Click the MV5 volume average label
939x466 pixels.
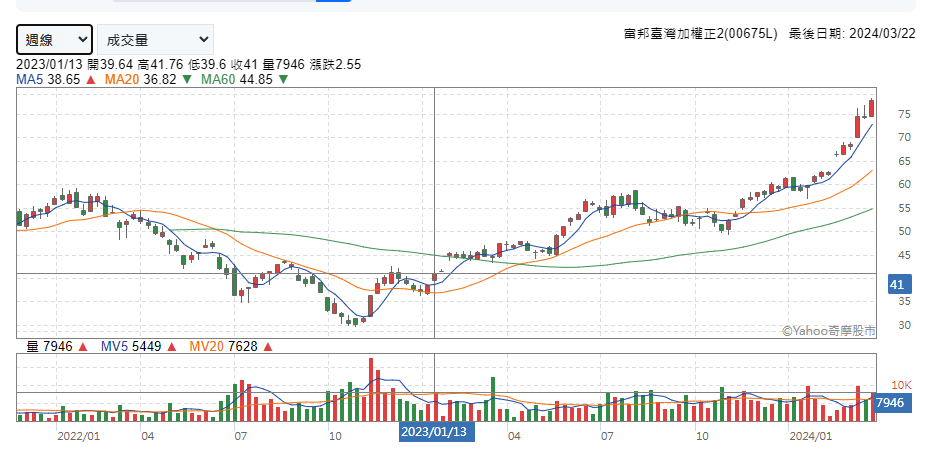[115, 347]
